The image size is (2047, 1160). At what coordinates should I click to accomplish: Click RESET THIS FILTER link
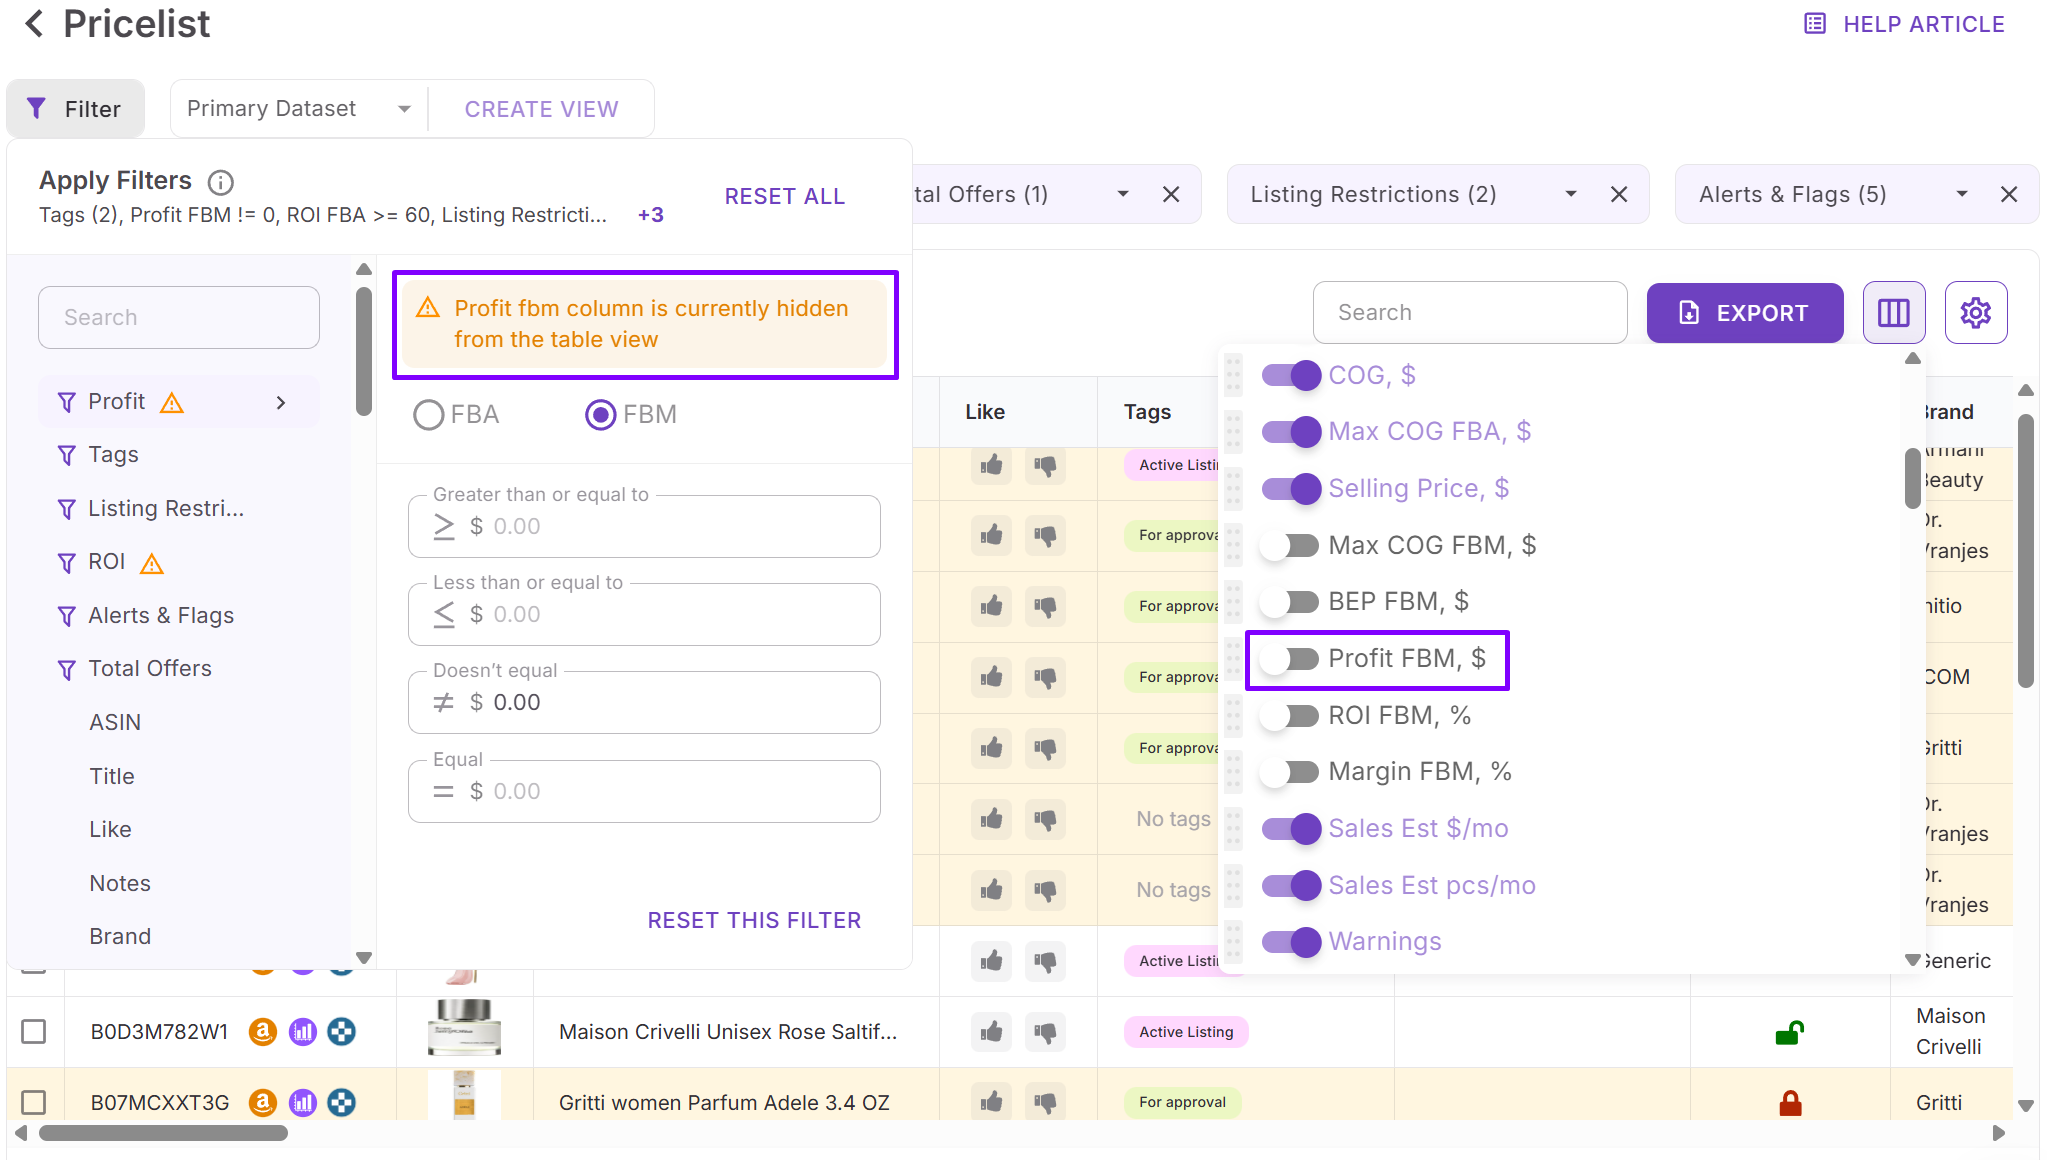click(754, 920)
